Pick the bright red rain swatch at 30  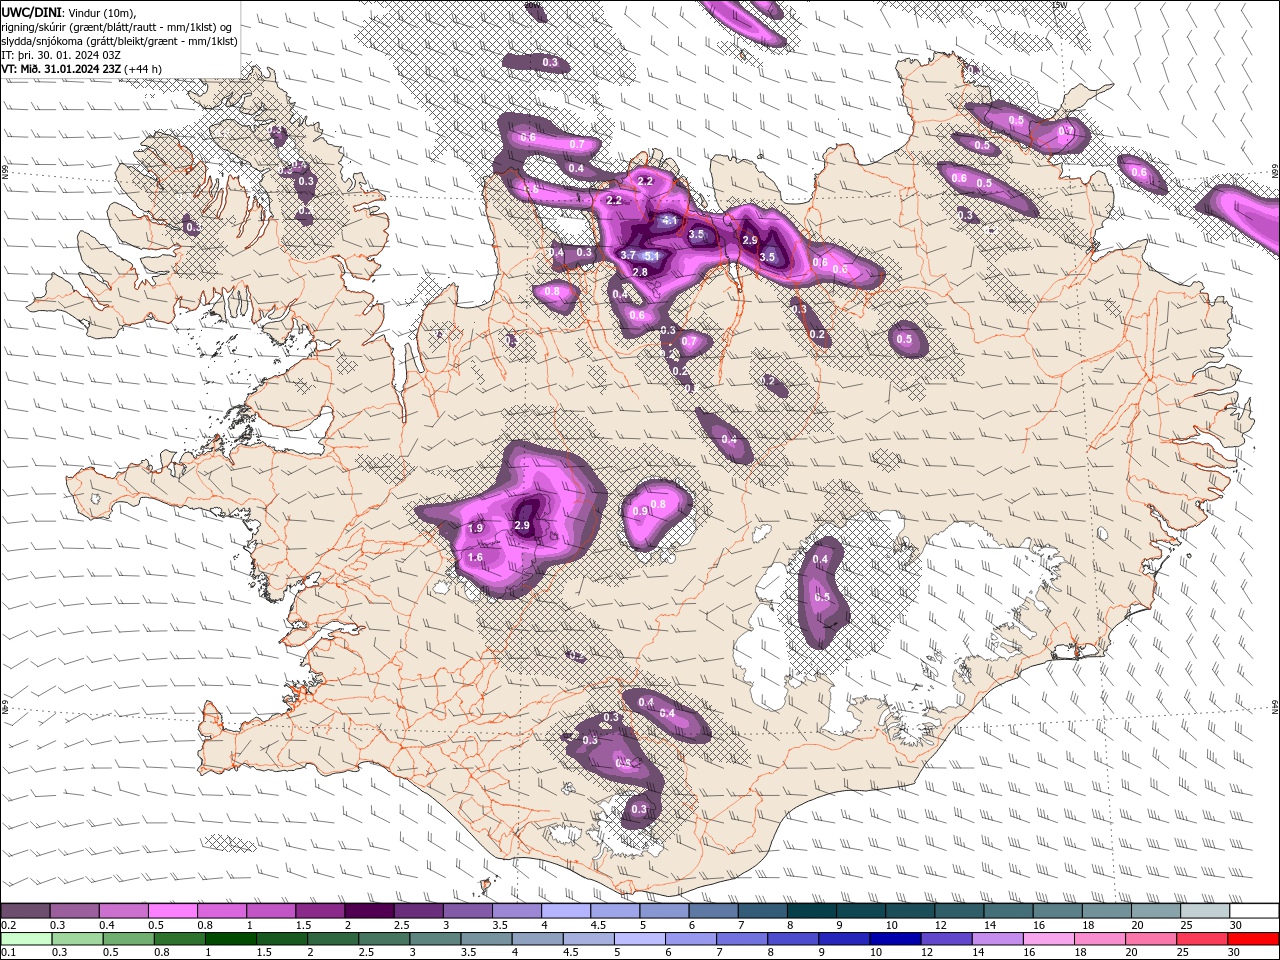[1254, 939]
